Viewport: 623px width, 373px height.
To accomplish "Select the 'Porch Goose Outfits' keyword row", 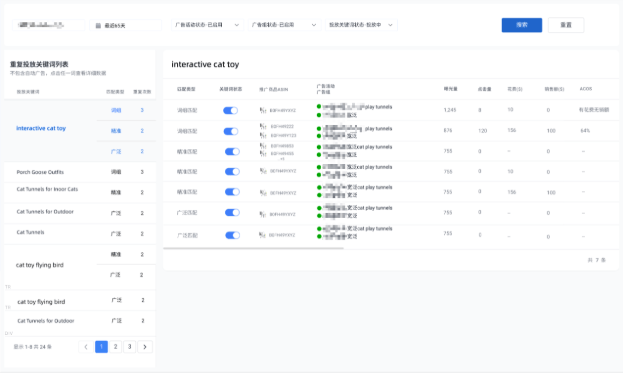I will click(80, 172).
